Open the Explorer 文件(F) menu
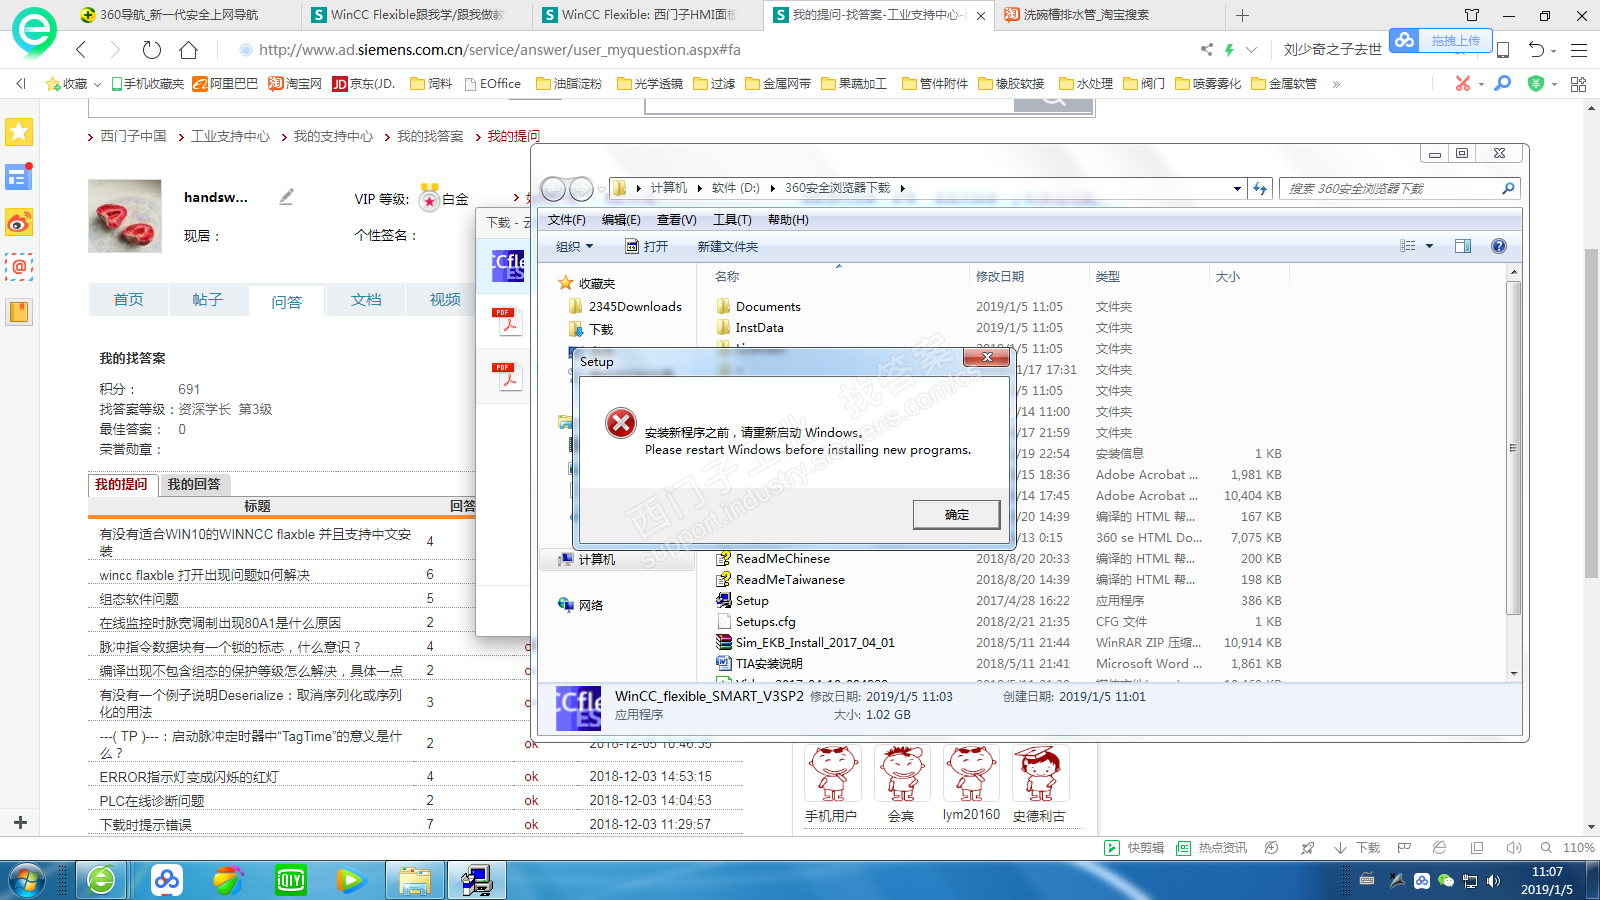The width and height of the screenshot is (1600, 900). click(x=567, y=220)
